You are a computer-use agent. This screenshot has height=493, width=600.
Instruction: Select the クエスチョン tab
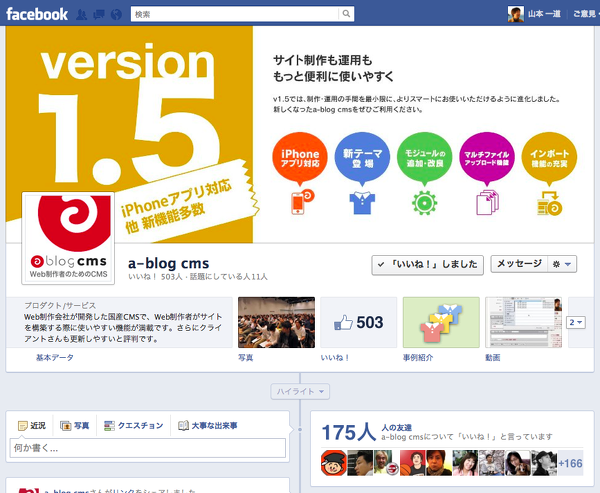click(134, 425)
